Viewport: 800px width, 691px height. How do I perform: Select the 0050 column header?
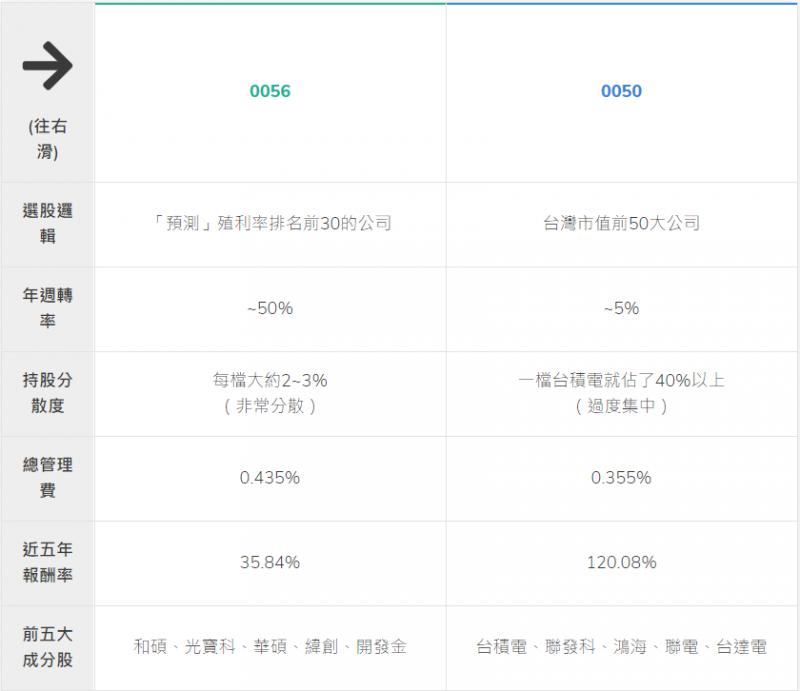(x=621, y=91)
